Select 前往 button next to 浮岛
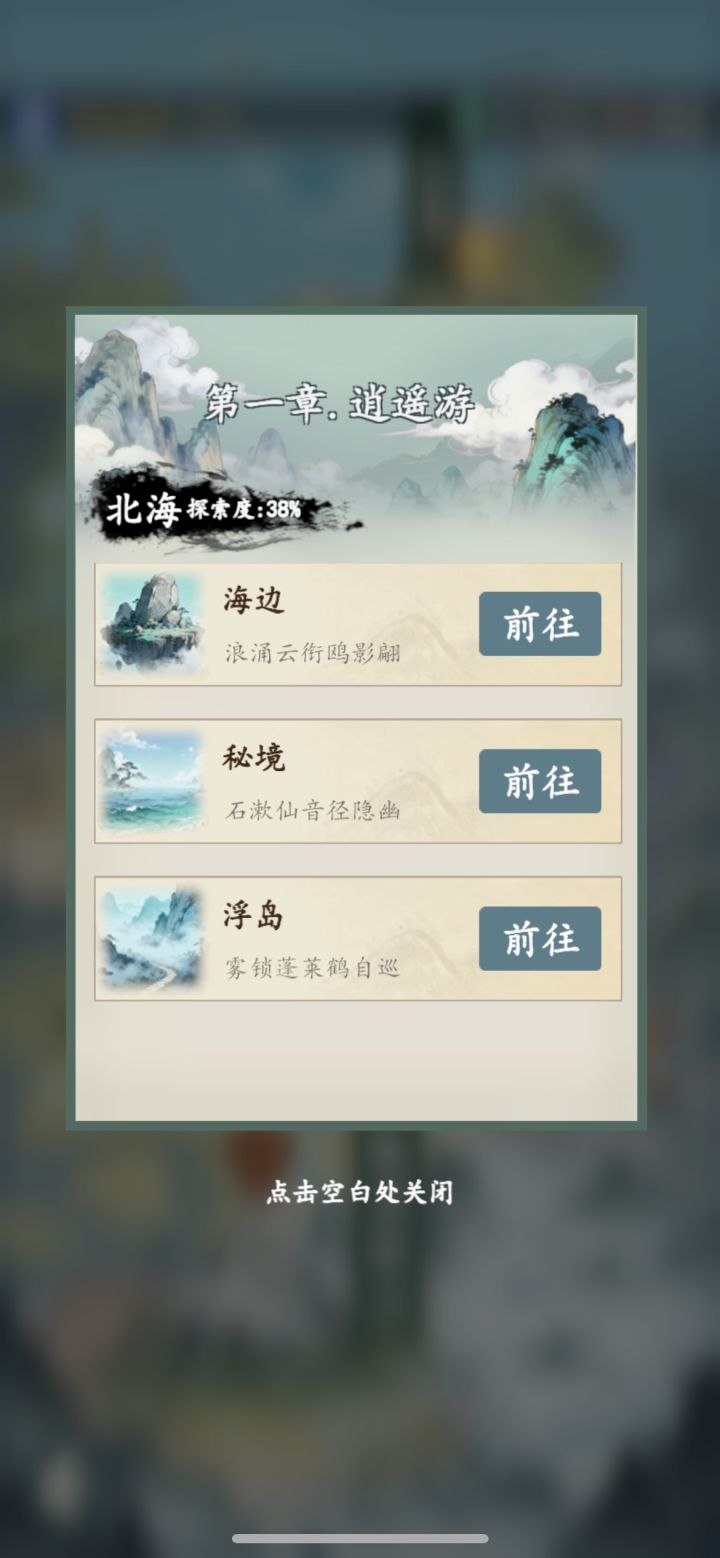 coord(540,939)
